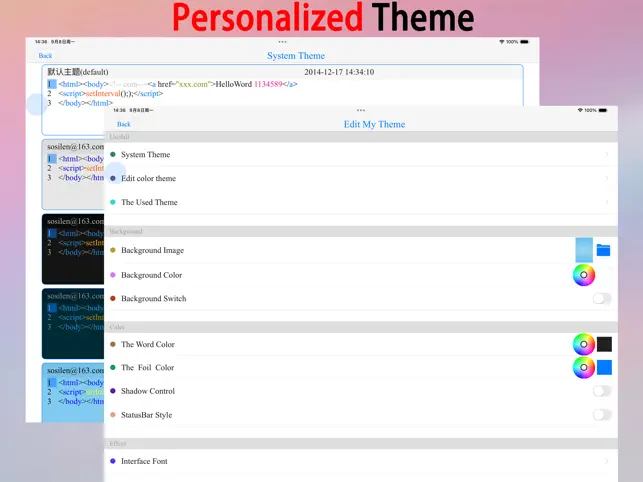This screenshot has width=643, height=482.
Task: Click three-dot multitasking icon in Edit My Theme
Action: point(361,110)
